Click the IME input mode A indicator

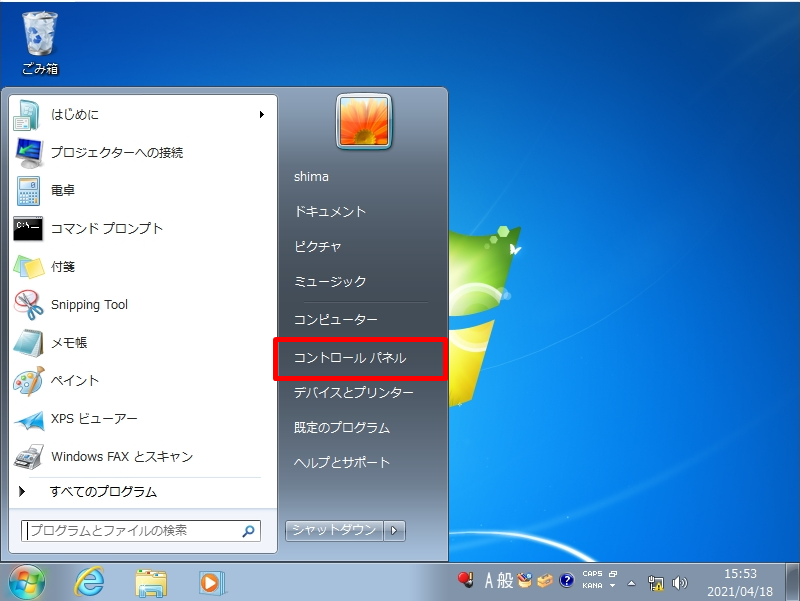coord(489,581)
